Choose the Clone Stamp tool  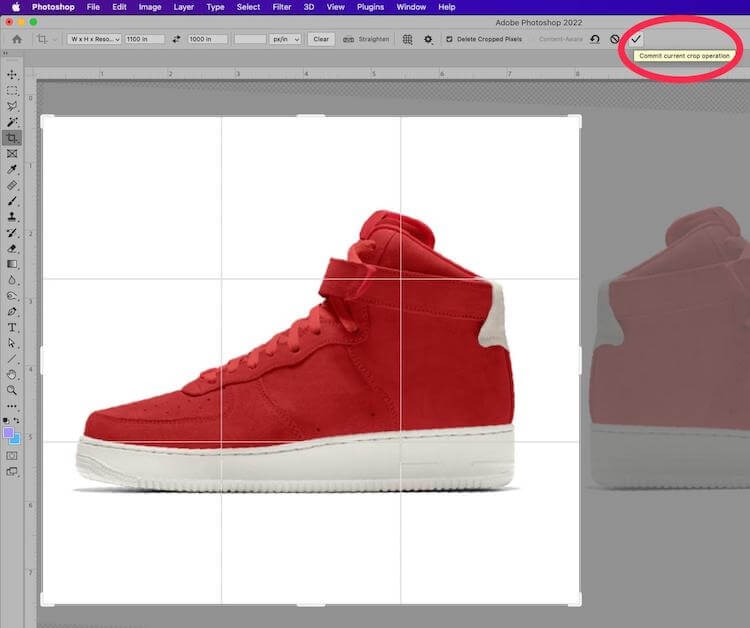tap(12, 216)
